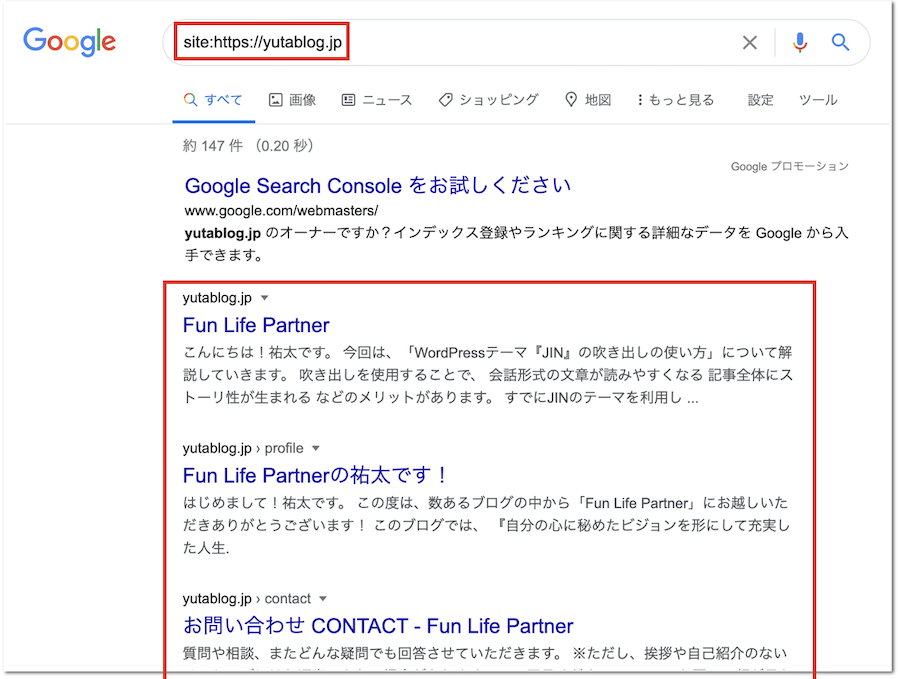Click the blue magnifier search icon

pos(840,42)
